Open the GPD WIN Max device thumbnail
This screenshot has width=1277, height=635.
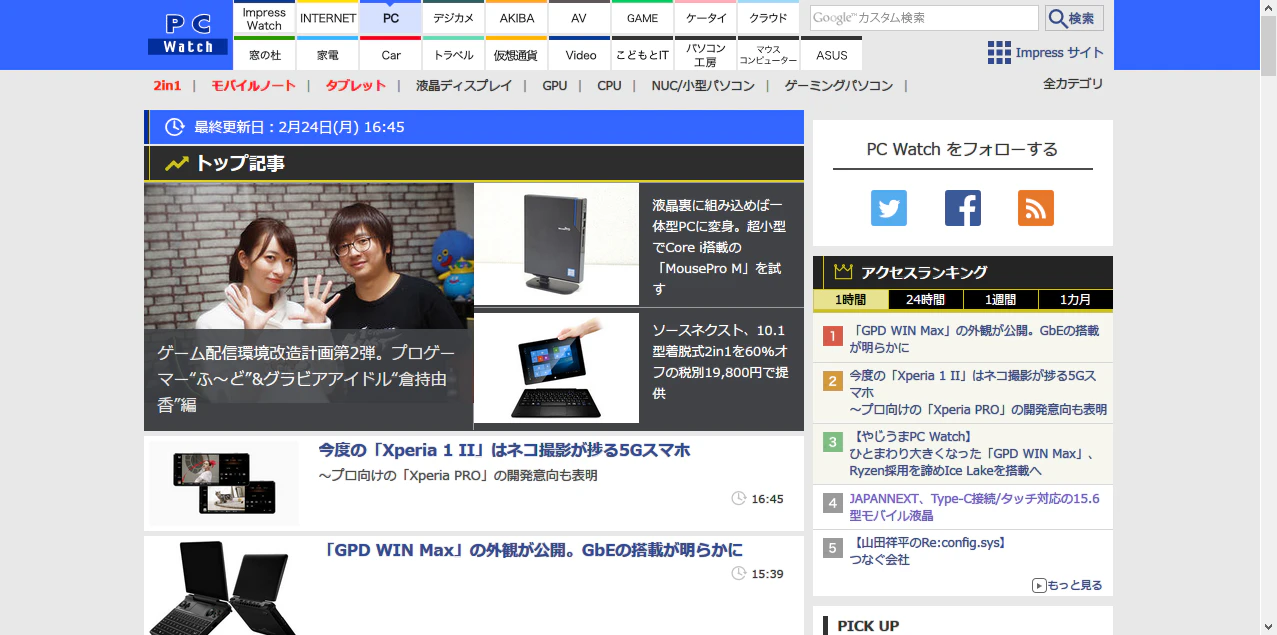[x=224, y=587]
